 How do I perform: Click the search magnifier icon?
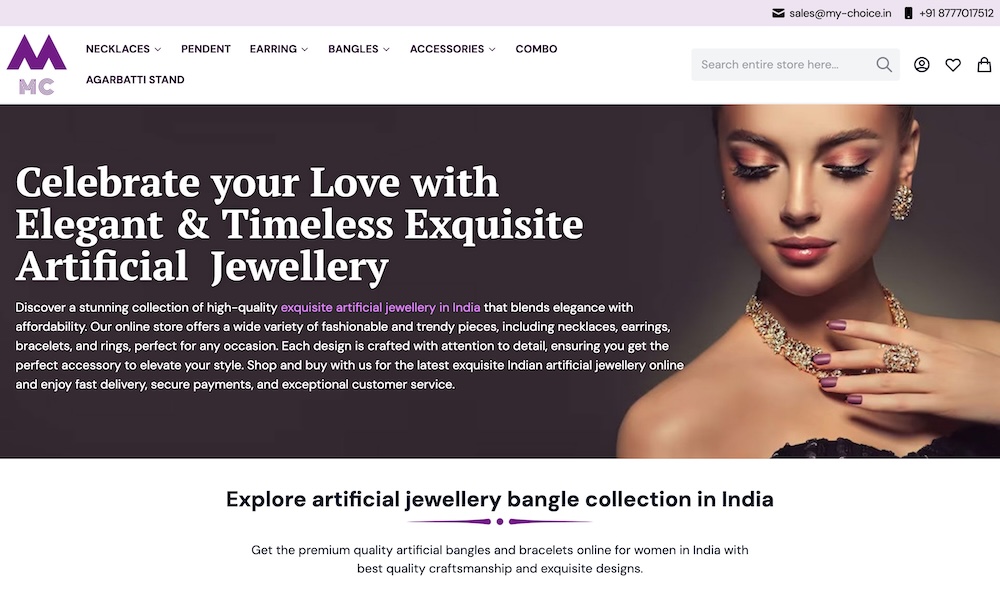884,64
